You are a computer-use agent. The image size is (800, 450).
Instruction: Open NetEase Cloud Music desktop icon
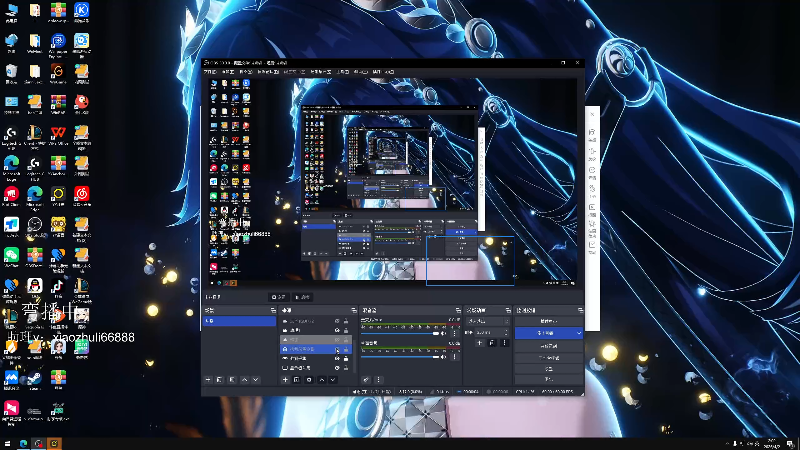click(82, 197)
